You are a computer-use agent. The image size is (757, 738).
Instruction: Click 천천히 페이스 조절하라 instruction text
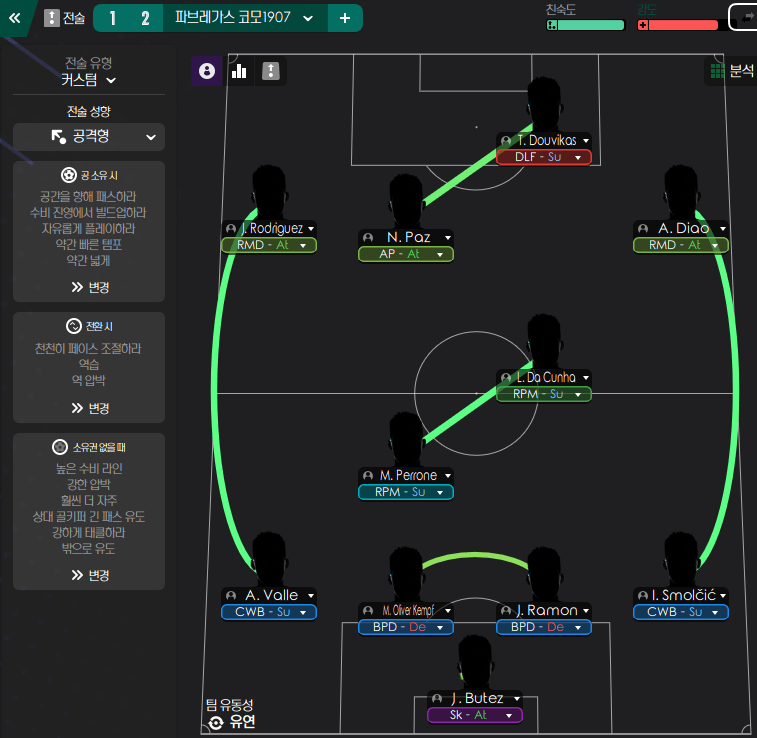coord(88,348)
